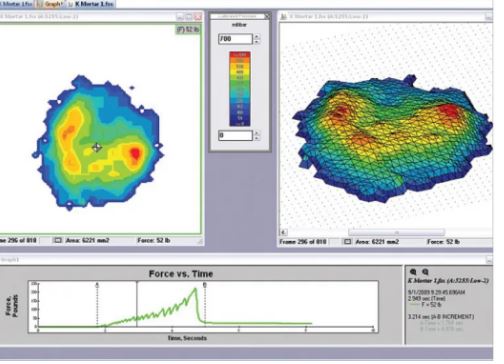Image resolution: width=504 pixels, height=364 pixels.
Task: Close the 2D pressure map window
Action: click(198, 16)
